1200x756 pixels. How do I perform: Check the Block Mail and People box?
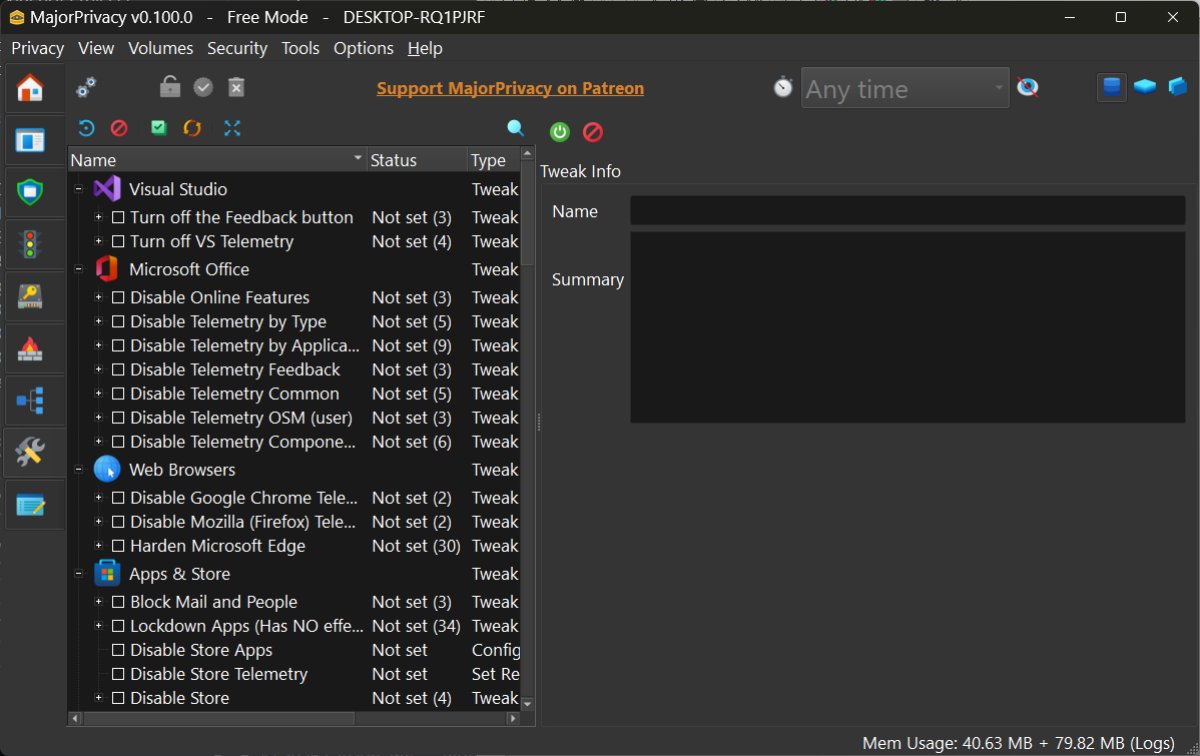coord(118,602)
